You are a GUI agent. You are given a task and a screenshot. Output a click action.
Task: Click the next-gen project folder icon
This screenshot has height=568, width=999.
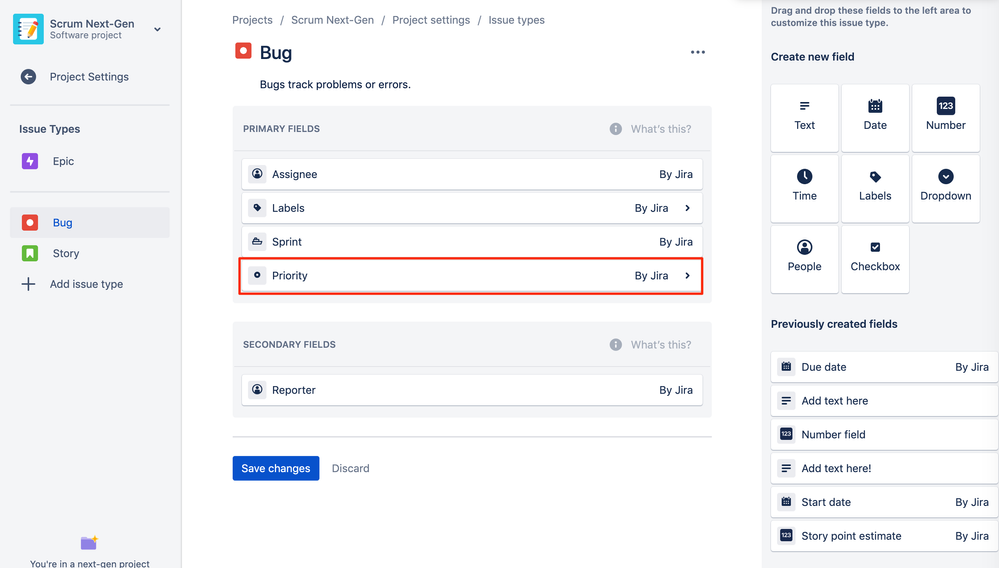click(89, 543)
